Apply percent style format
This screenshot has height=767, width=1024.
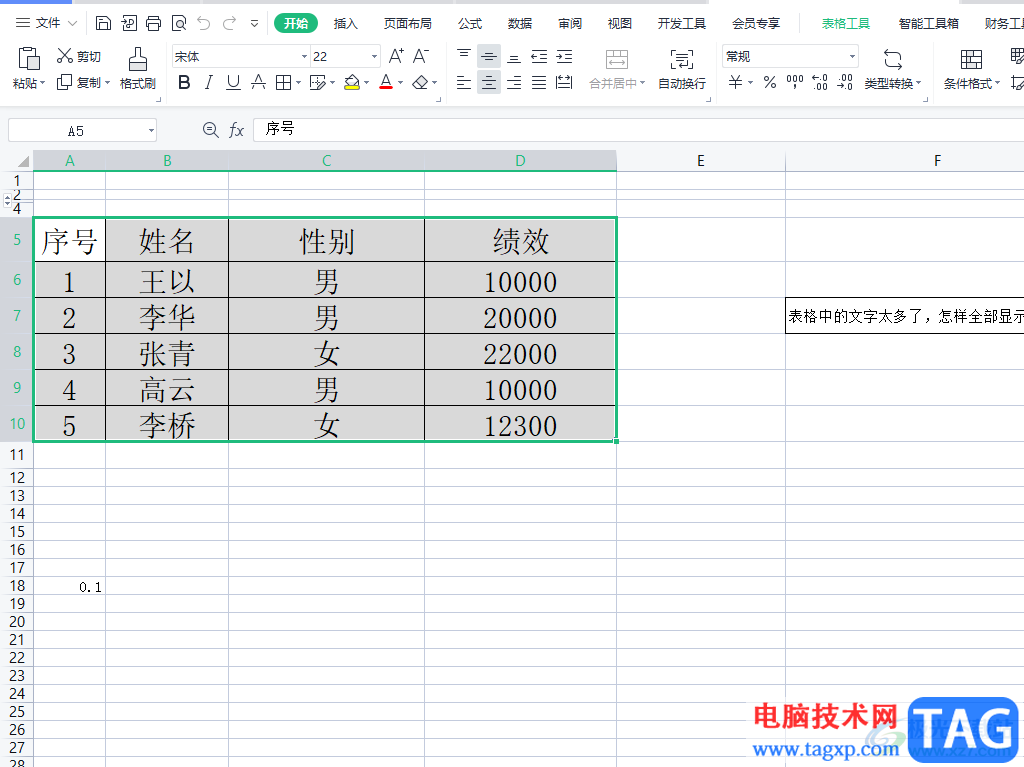tap(770, 82)
